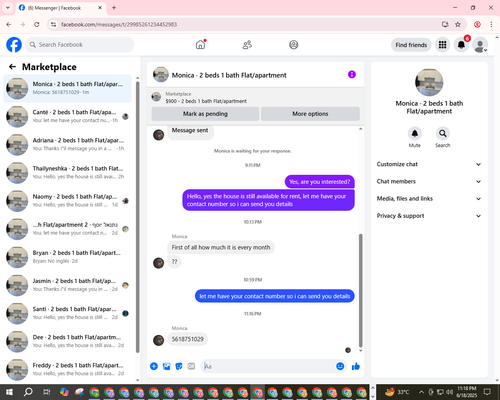Open the Friends icon in top navigation
Image resolution: width=500 pixels, height=400 pixels.
click(247, 45)
